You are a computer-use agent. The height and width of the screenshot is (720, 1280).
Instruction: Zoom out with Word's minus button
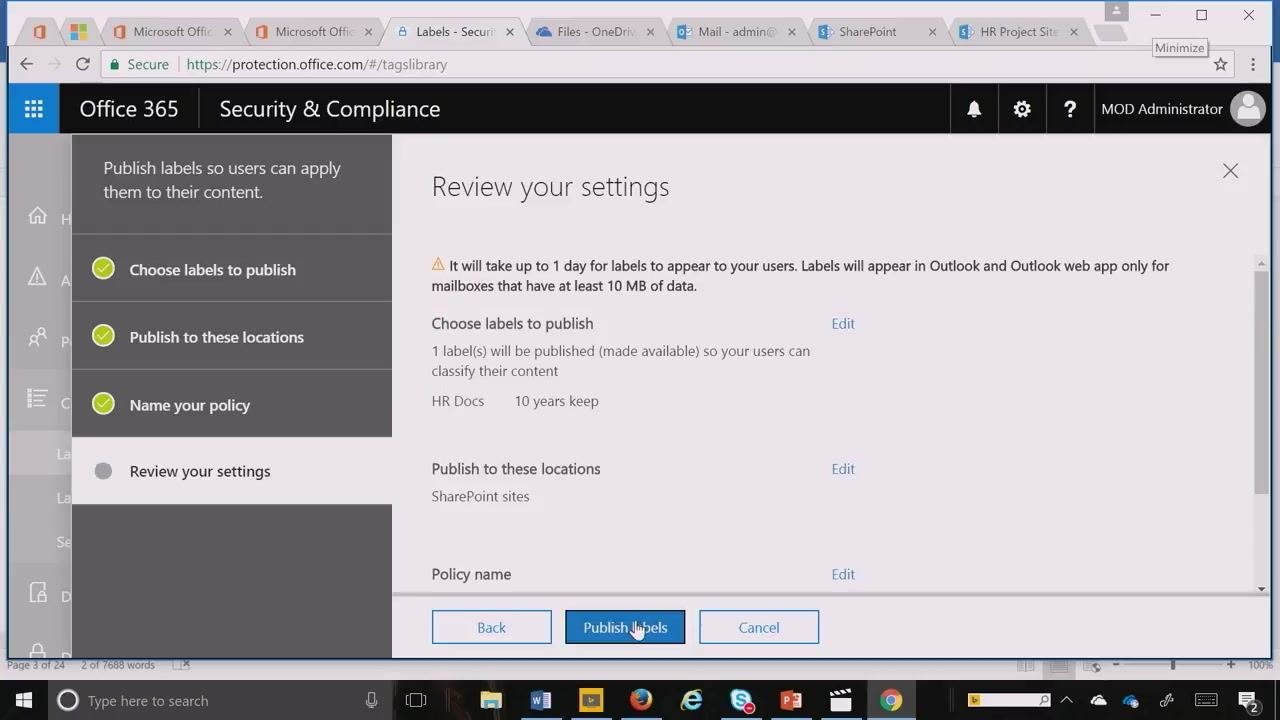[x=1114, y=665]
